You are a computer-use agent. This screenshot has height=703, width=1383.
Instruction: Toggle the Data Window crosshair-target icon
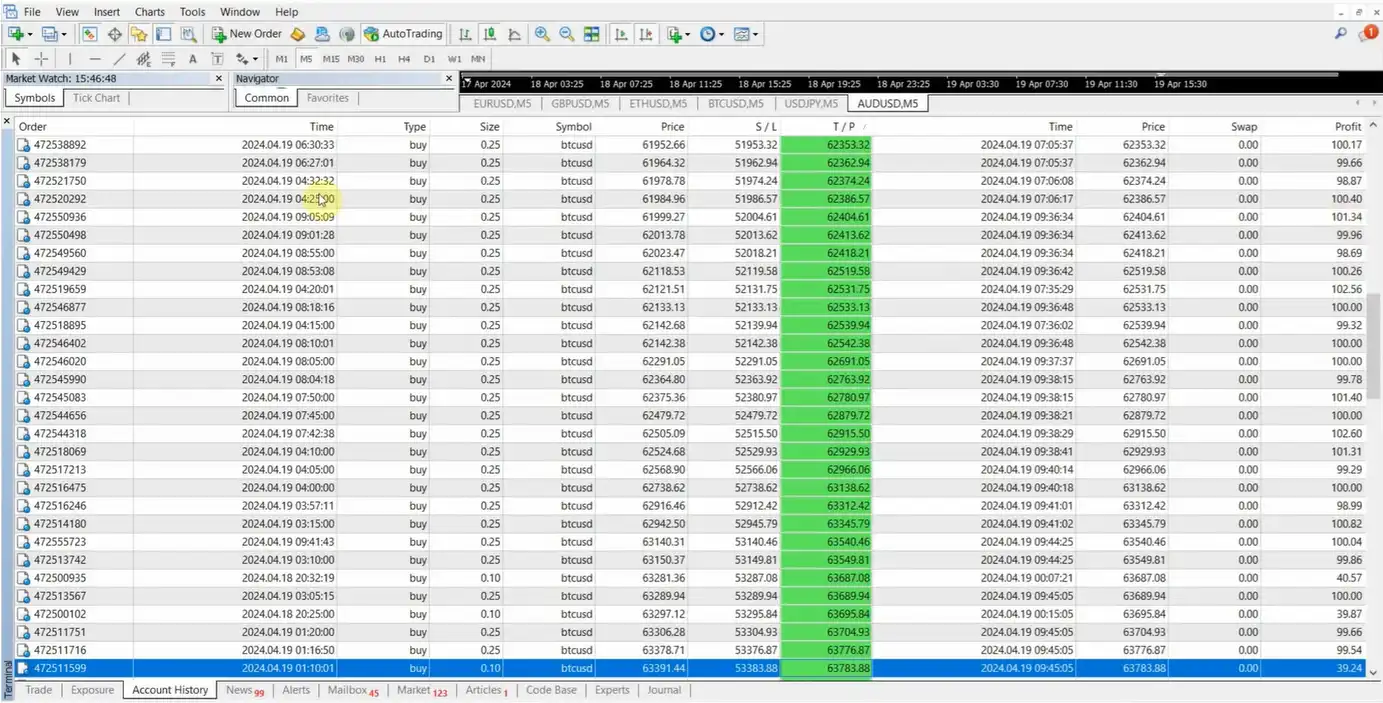(115, 34)
